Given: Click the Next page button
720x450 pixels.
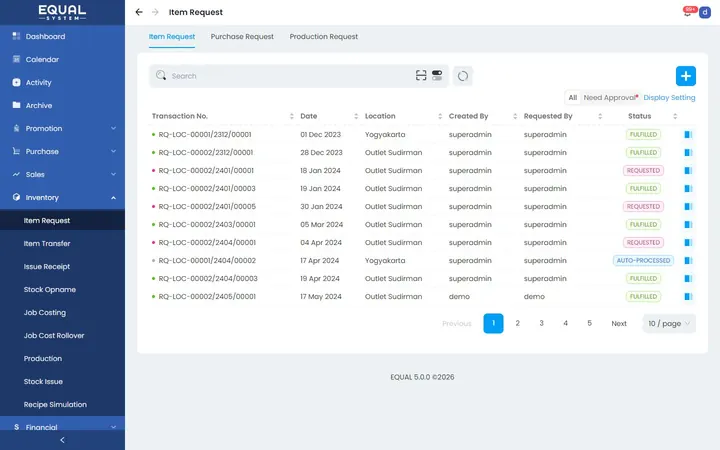Looking at the screenshot, I should pos(619,324).
